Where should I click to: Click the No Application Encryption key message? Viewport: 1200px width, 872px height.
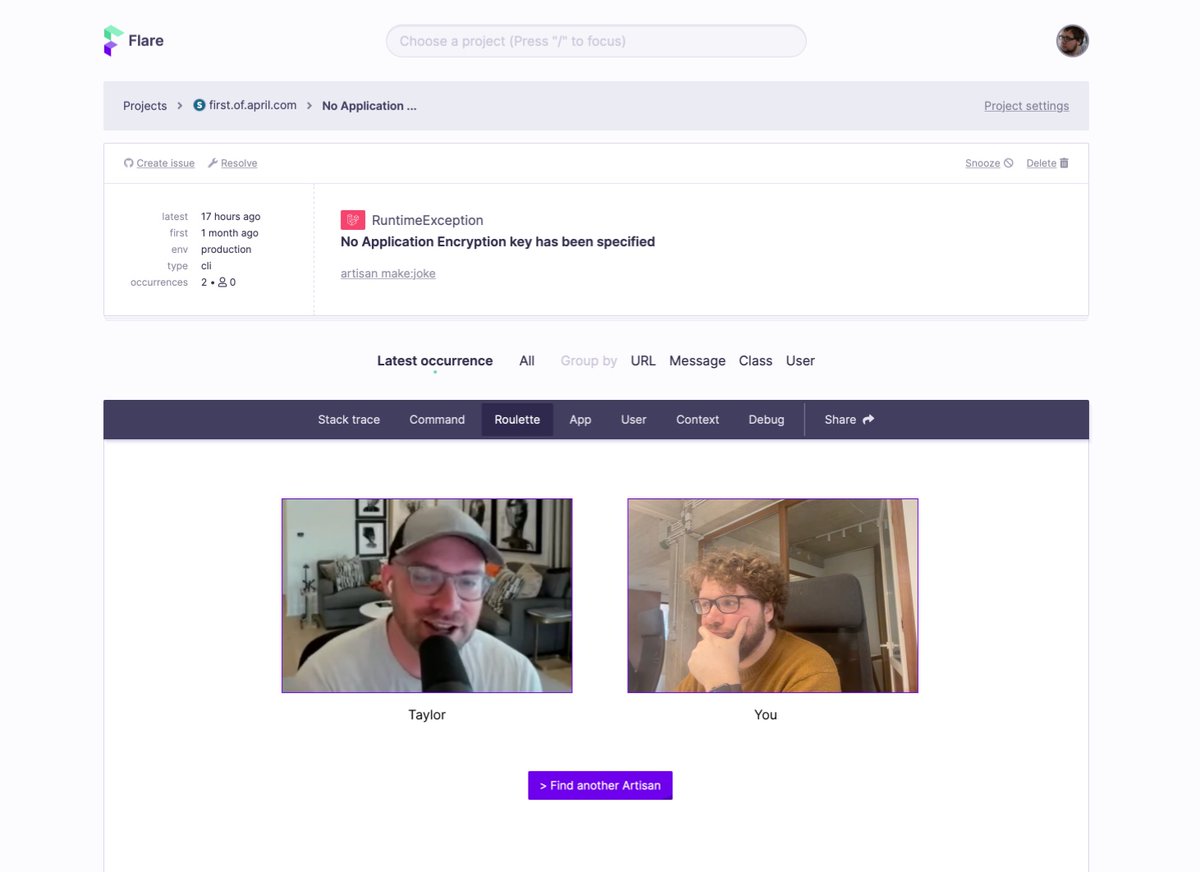[x=498, y=241]
